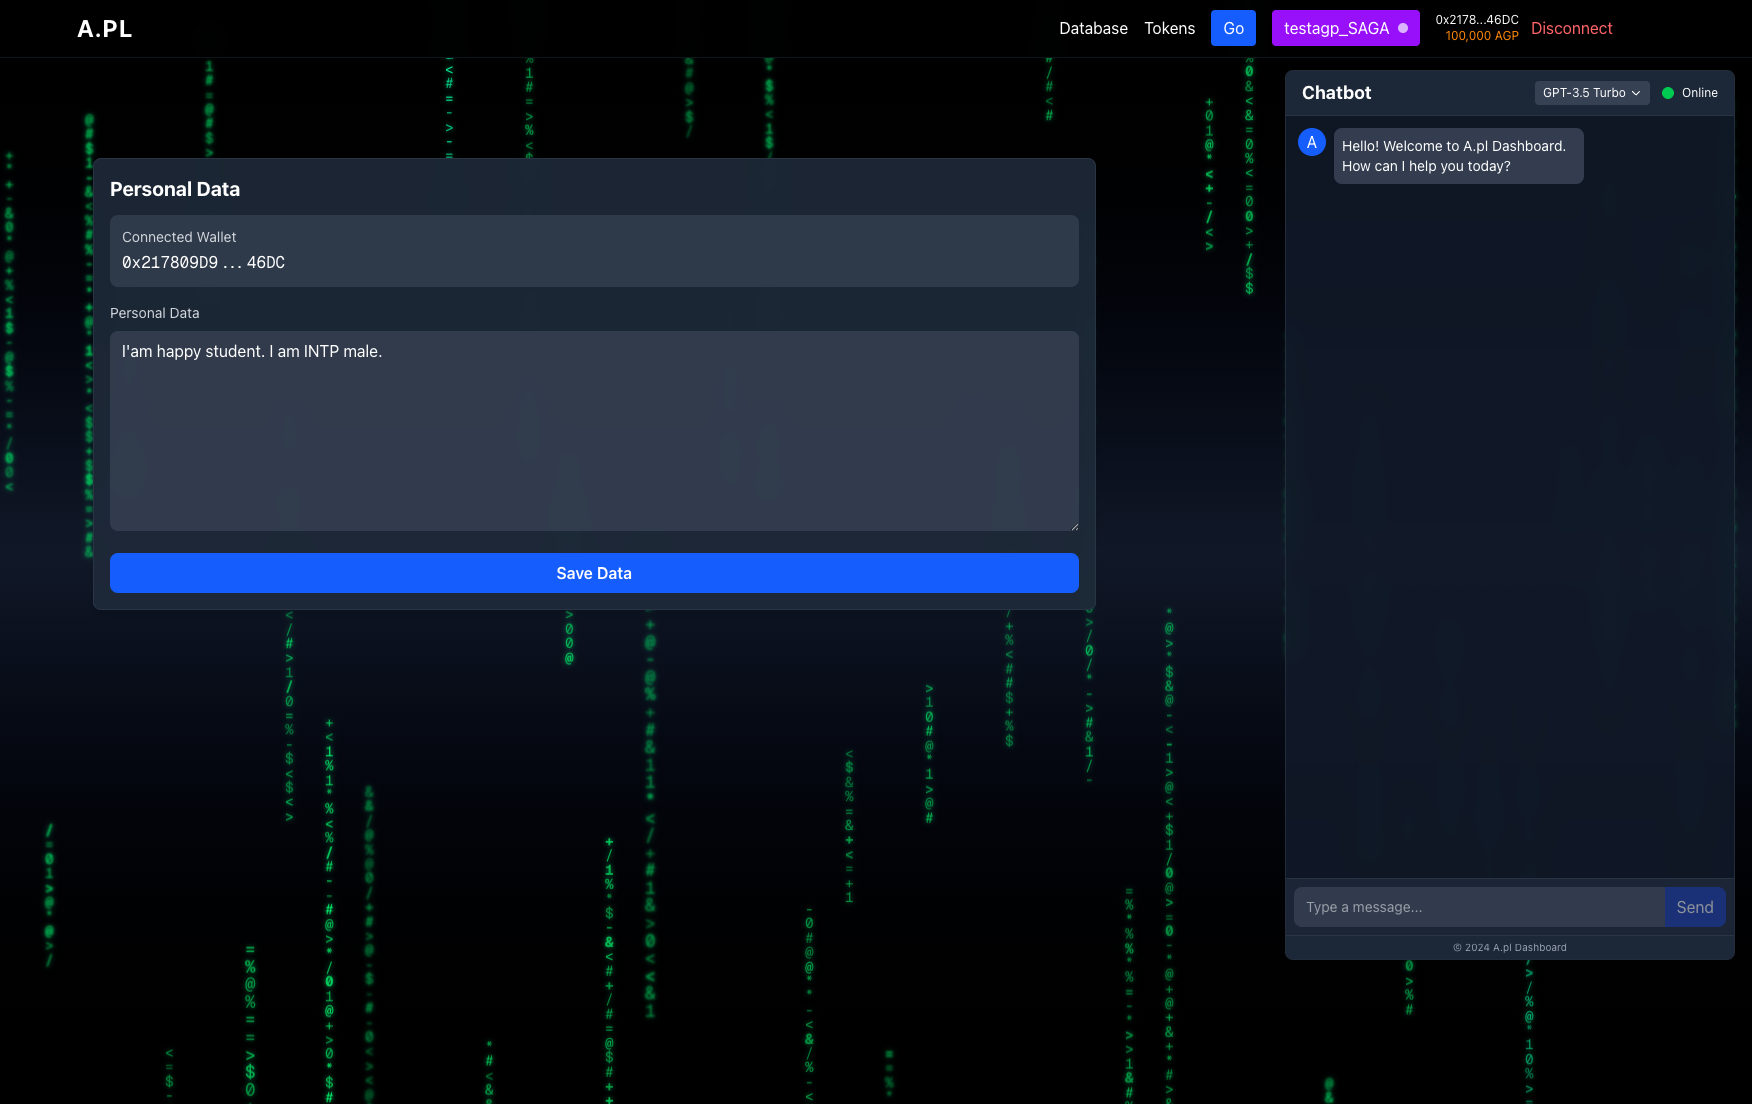This screenshot has height=1104, width=1752.
Task: Click the Connected Wallet label
Action: [x=179, y=237]
